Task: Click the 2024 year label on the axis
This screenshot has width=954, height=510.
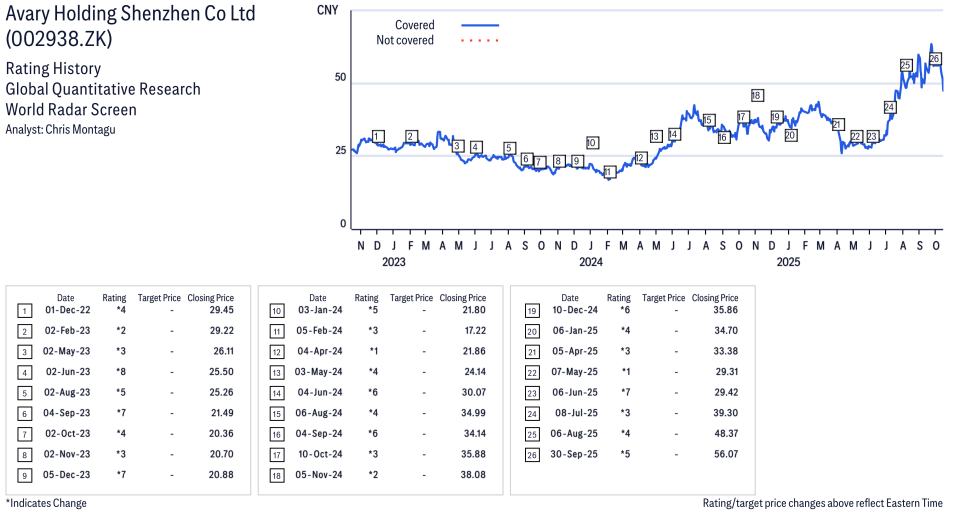Action: pyautogui.click(x=590, y=262)
